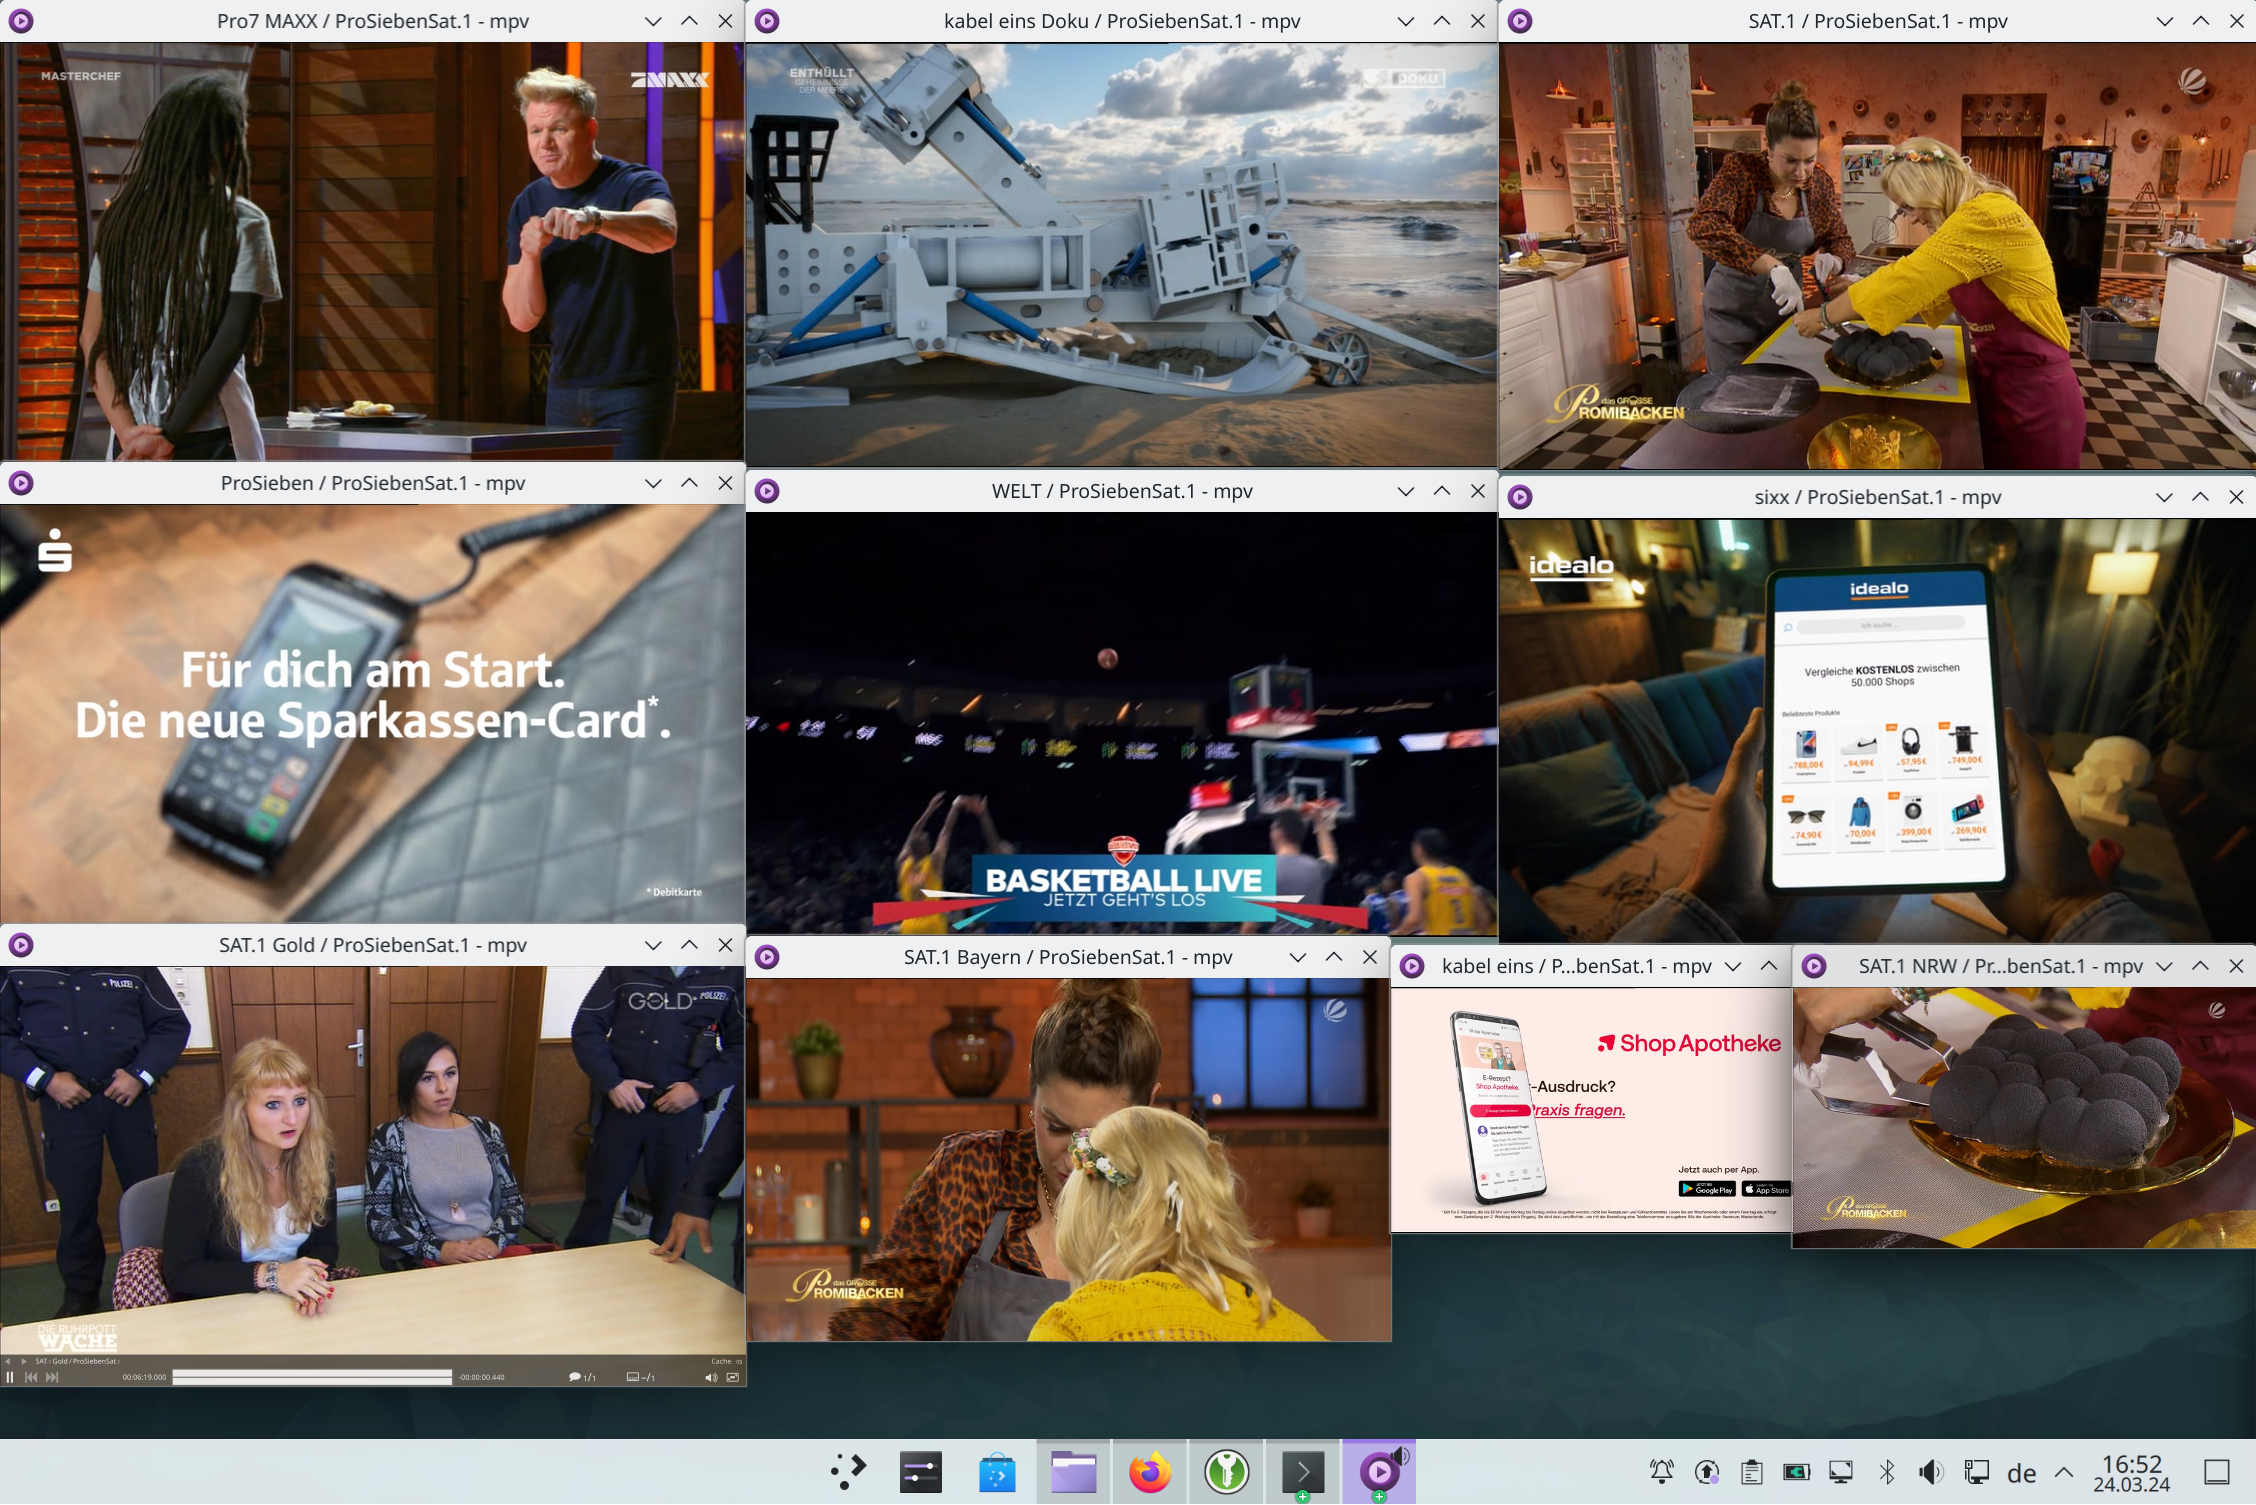Click remaining time -00:00:00.440 in SAT.1 Gold
This screenshot has width=2256, height=1505.
coord(482,1377)
